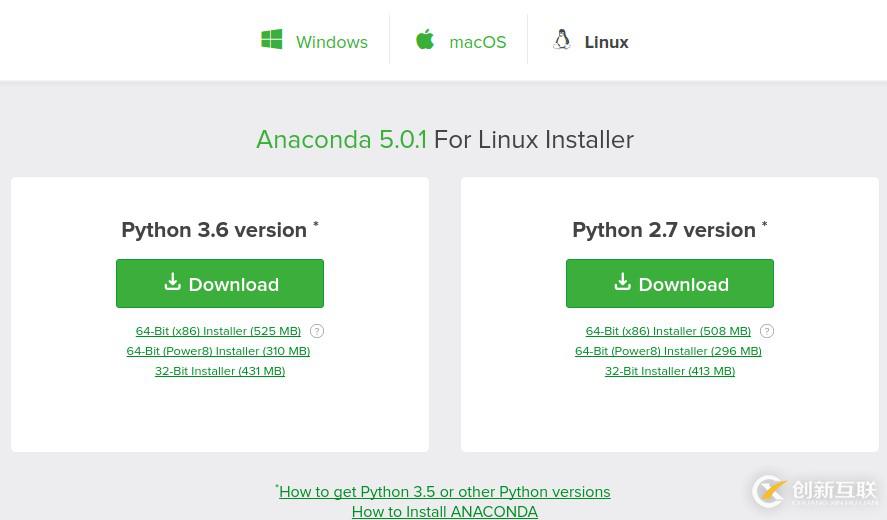Open 64-Bit (Power8) Installer (296 MB) link
Image resolution: width=887 pixels, height=520 pixels.
click(668, 351)
